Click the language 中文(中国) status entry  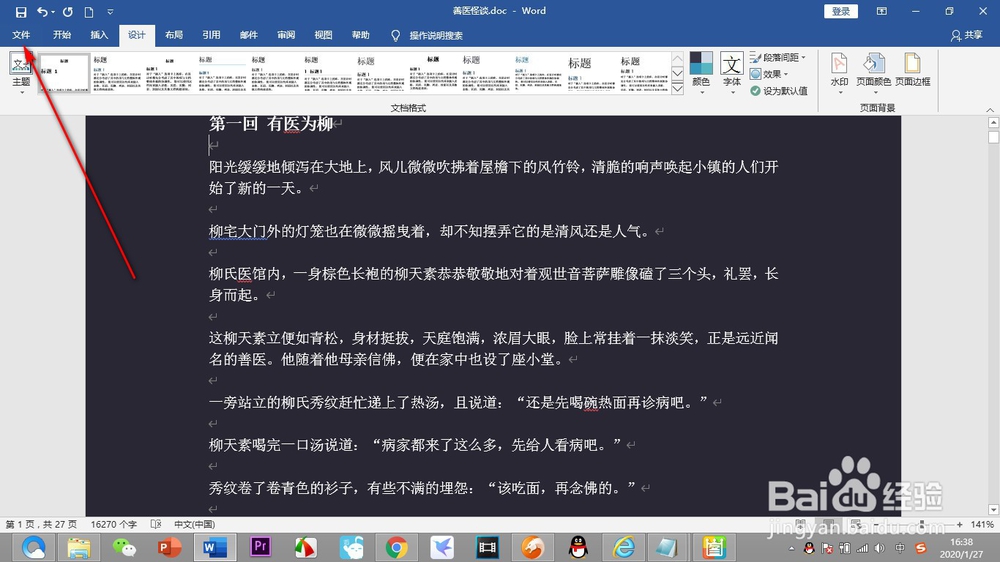195,524
